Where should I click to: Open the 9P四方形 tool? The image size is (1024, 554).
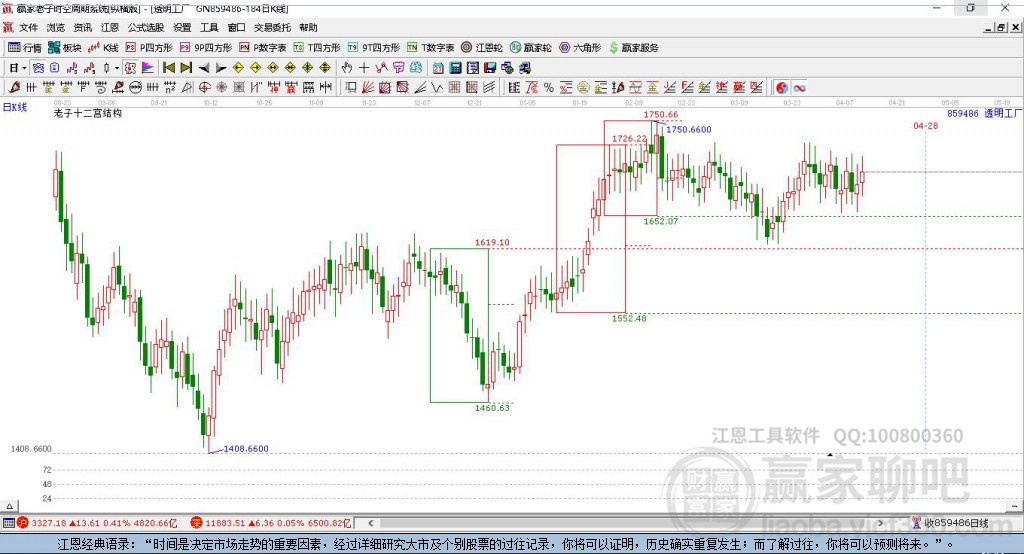(206, 48)
